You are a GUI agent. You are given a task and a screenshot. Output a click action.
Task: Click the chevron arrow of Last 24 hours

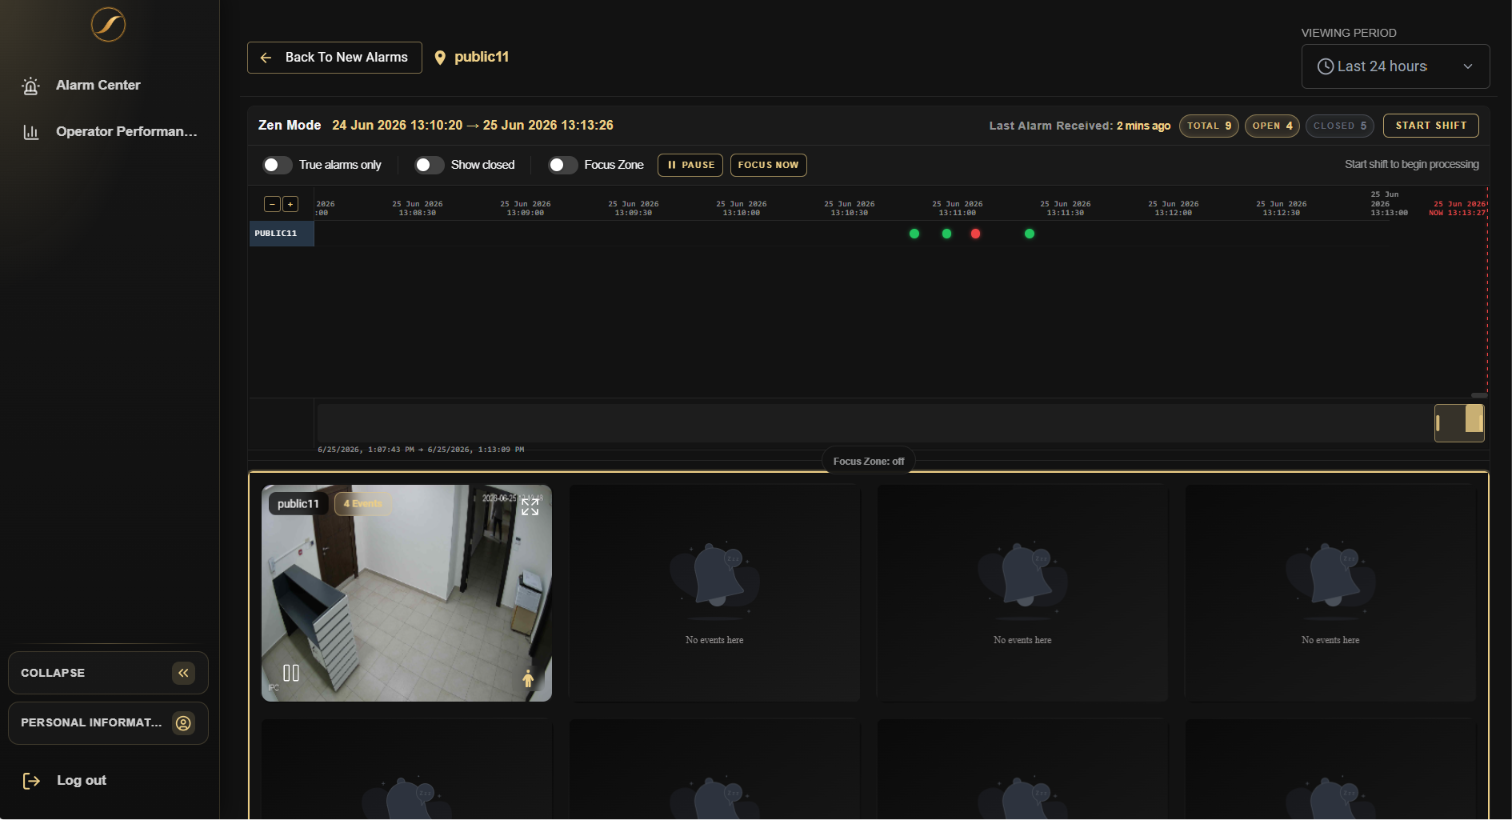[x=1468, y=67]
